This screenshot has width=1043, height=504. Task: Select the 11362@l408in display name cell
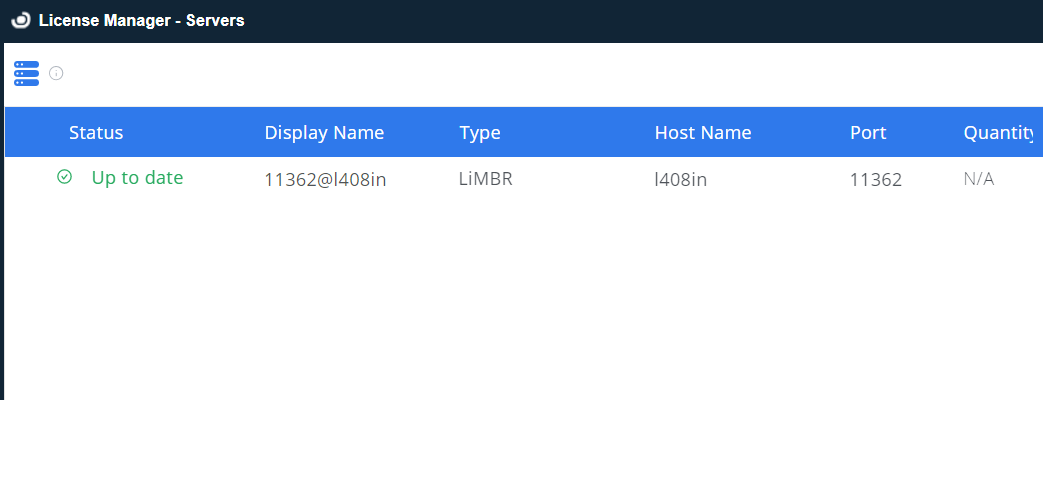pyautogui.click(x=325, y=180)
